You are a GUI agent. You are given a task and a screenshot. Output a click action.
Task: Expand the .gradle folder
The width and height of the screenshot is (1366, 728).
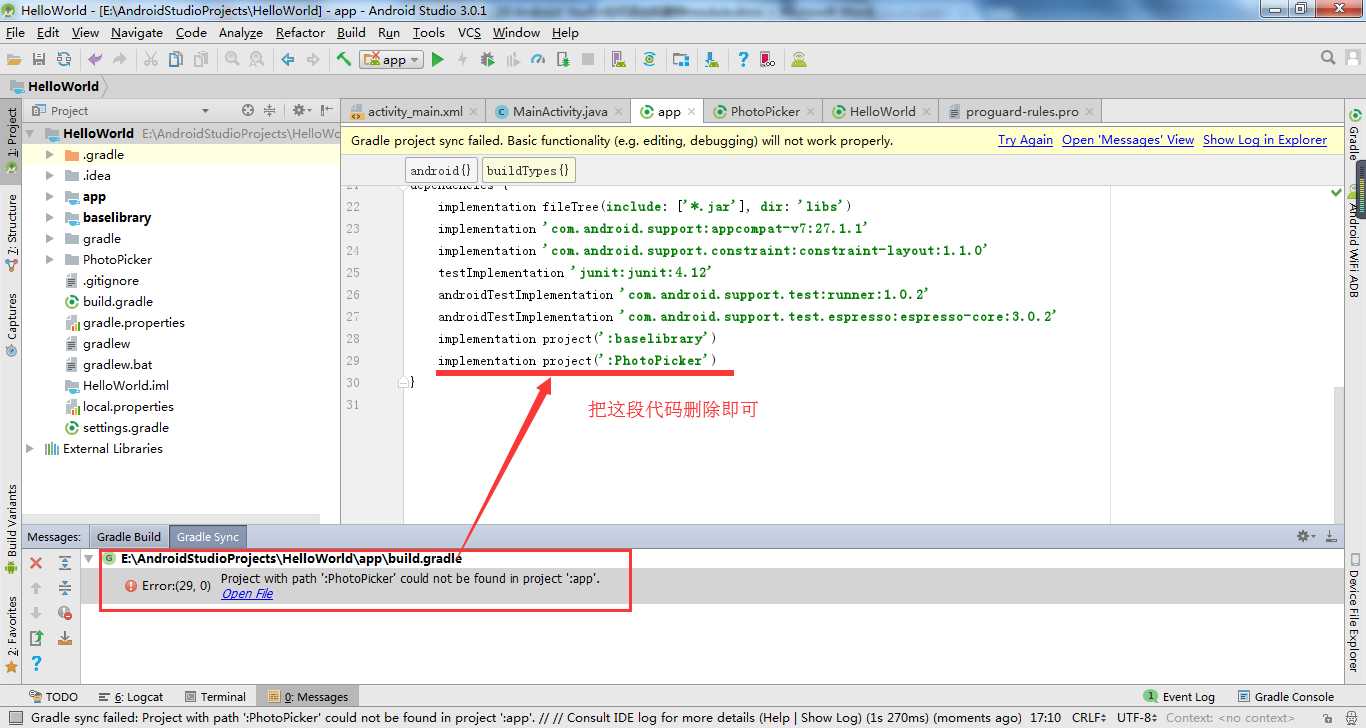tap(50, 155)
